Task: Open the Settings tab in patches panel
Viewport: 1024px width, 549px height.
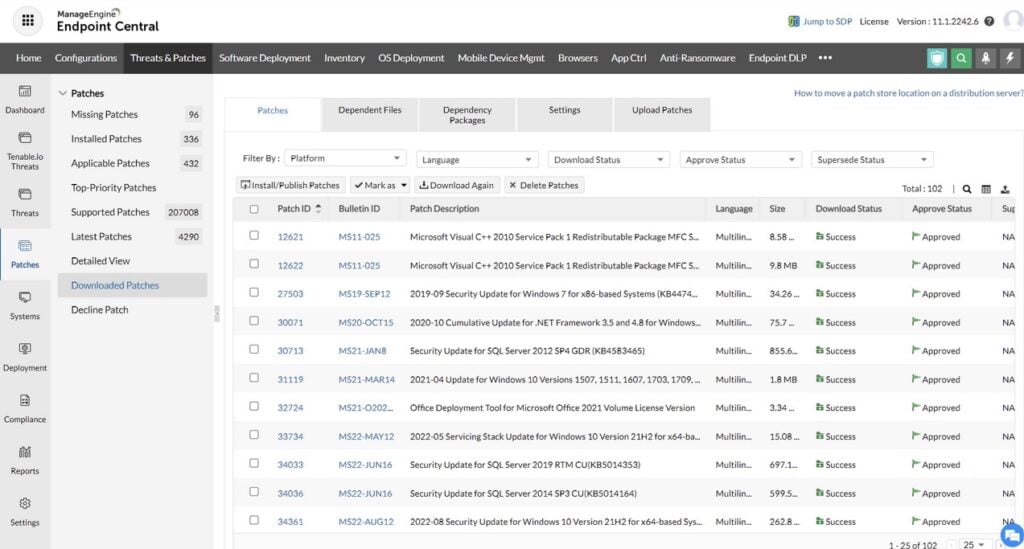Action: 564,115
